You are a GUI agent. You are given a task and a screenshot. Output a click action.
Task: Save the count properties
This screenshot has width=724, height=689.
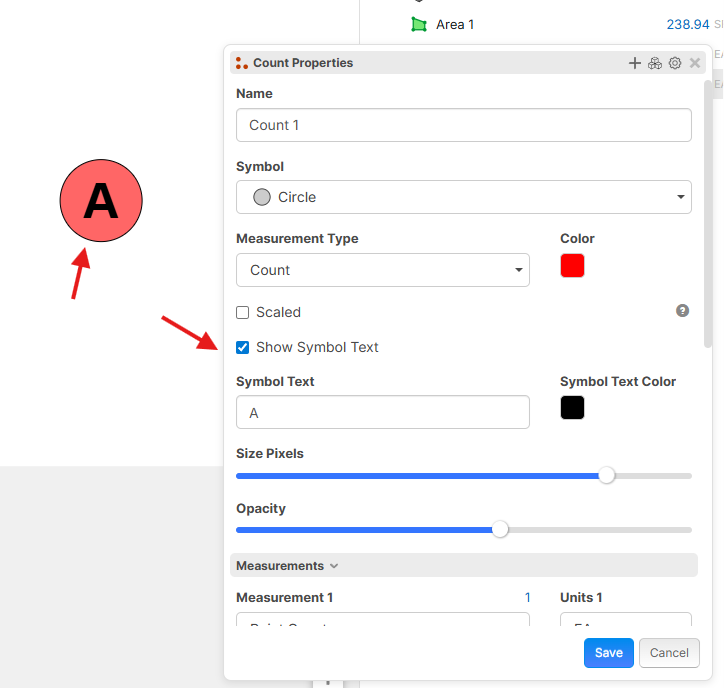609,653
